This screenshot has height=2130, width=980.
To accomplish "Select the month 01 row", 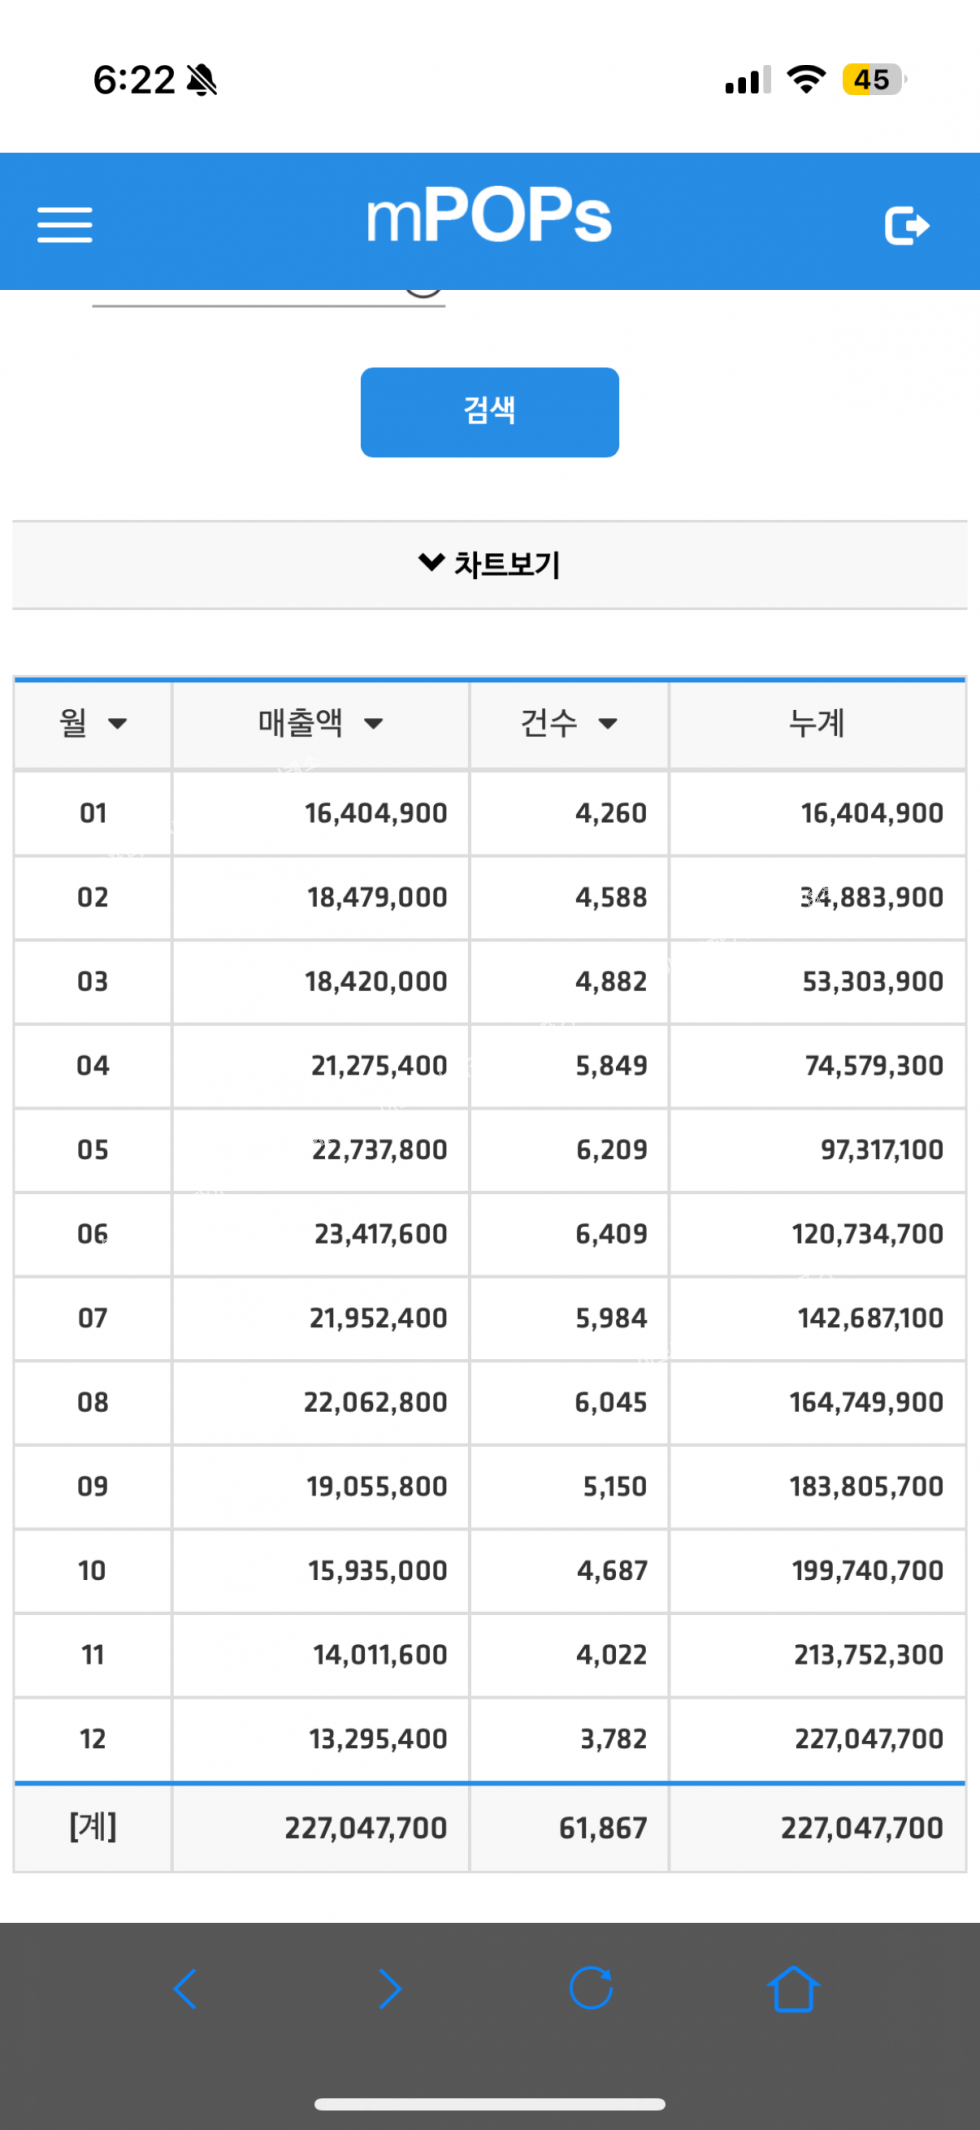I will point(93,813).
